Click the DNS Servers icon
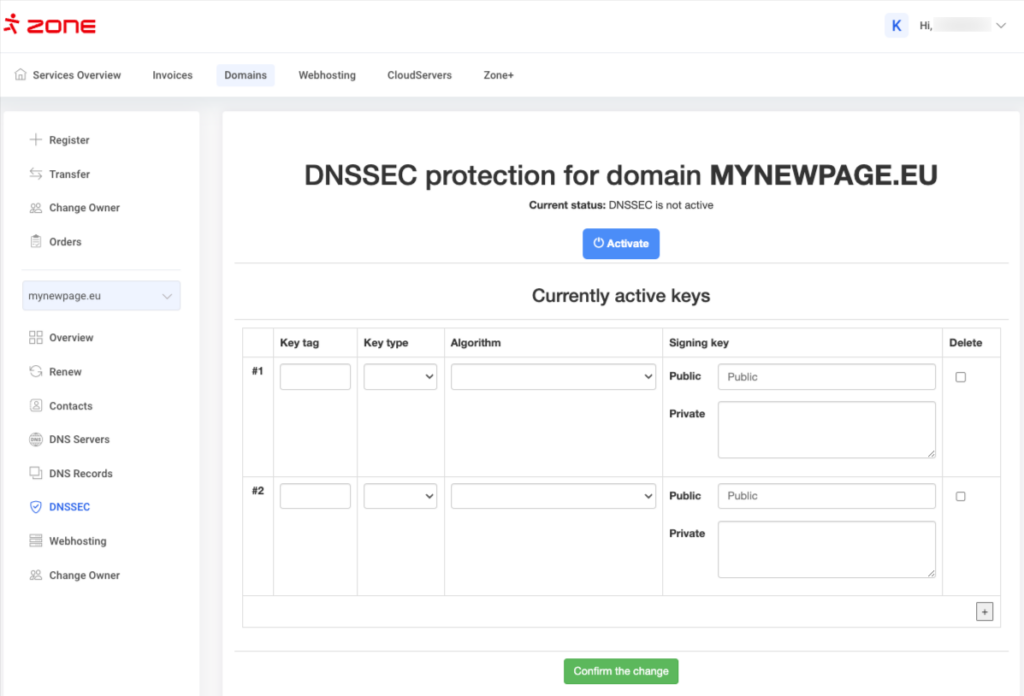This screenshot has width=1024, height=696. point(36,440)
